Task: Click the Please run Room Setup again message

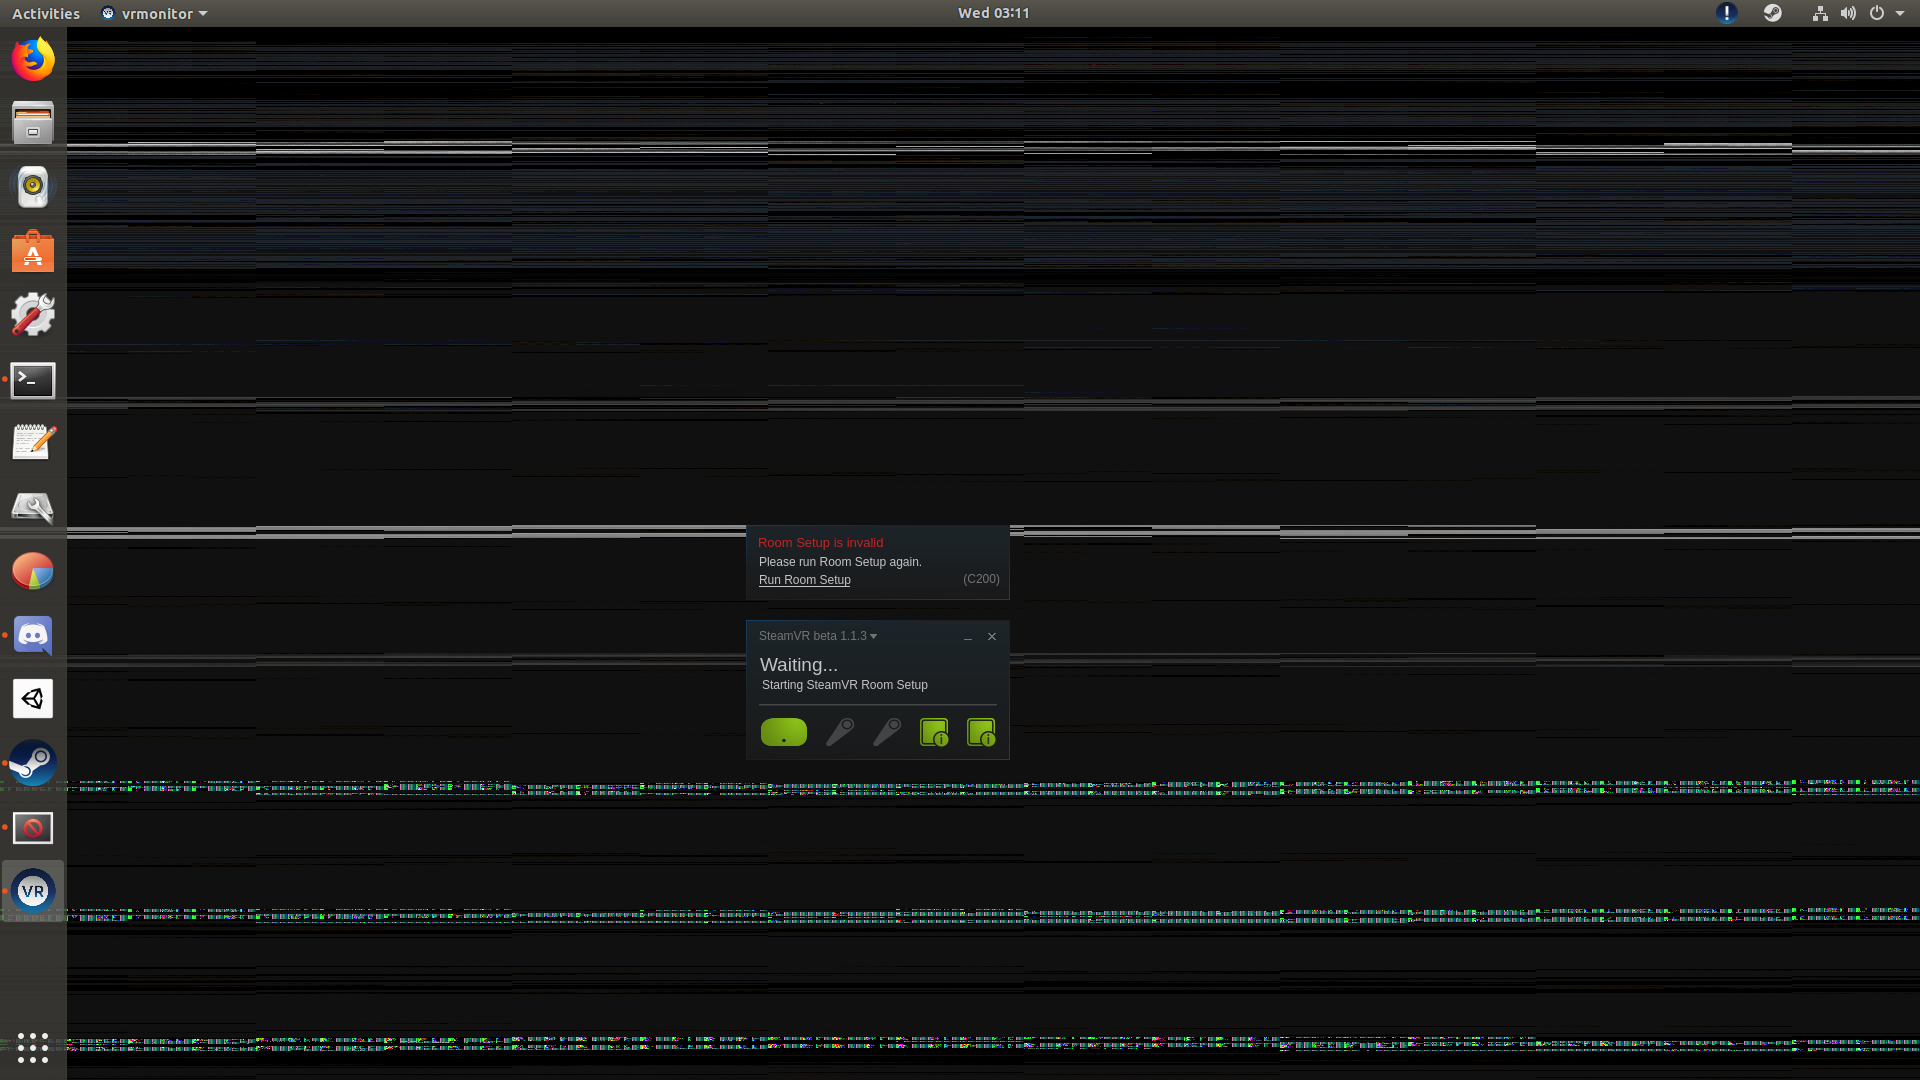Action: (x=840, y=562)
